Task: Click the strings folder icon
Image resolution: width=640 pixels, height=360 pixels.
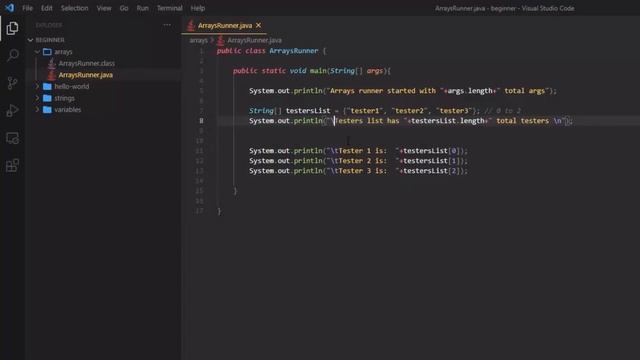Action: coord(47,98)
